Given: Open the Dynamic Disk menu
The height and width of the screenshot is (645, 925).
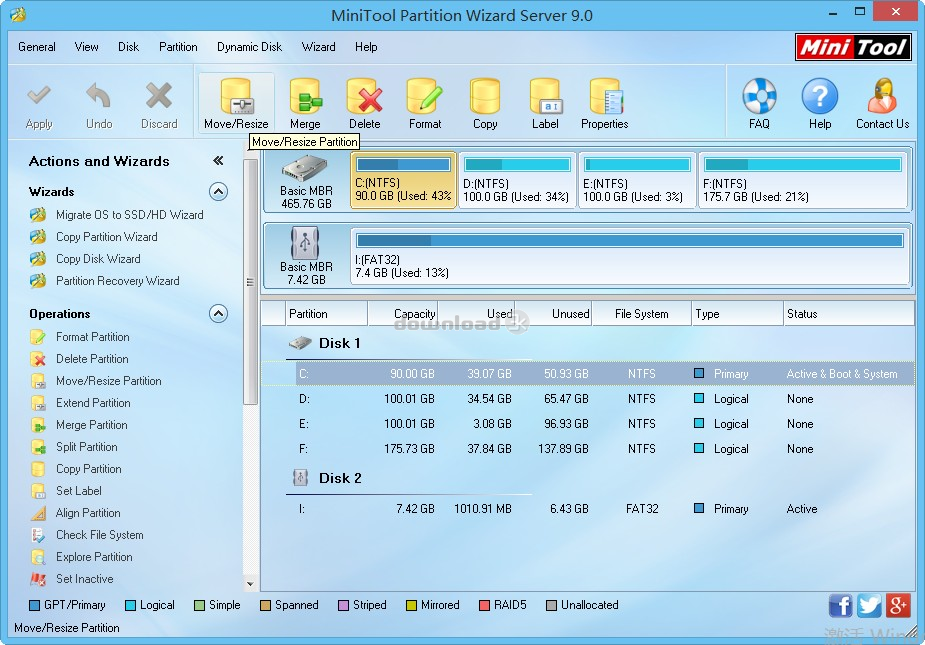Looking at the screenshot, I should coord(249,46).
